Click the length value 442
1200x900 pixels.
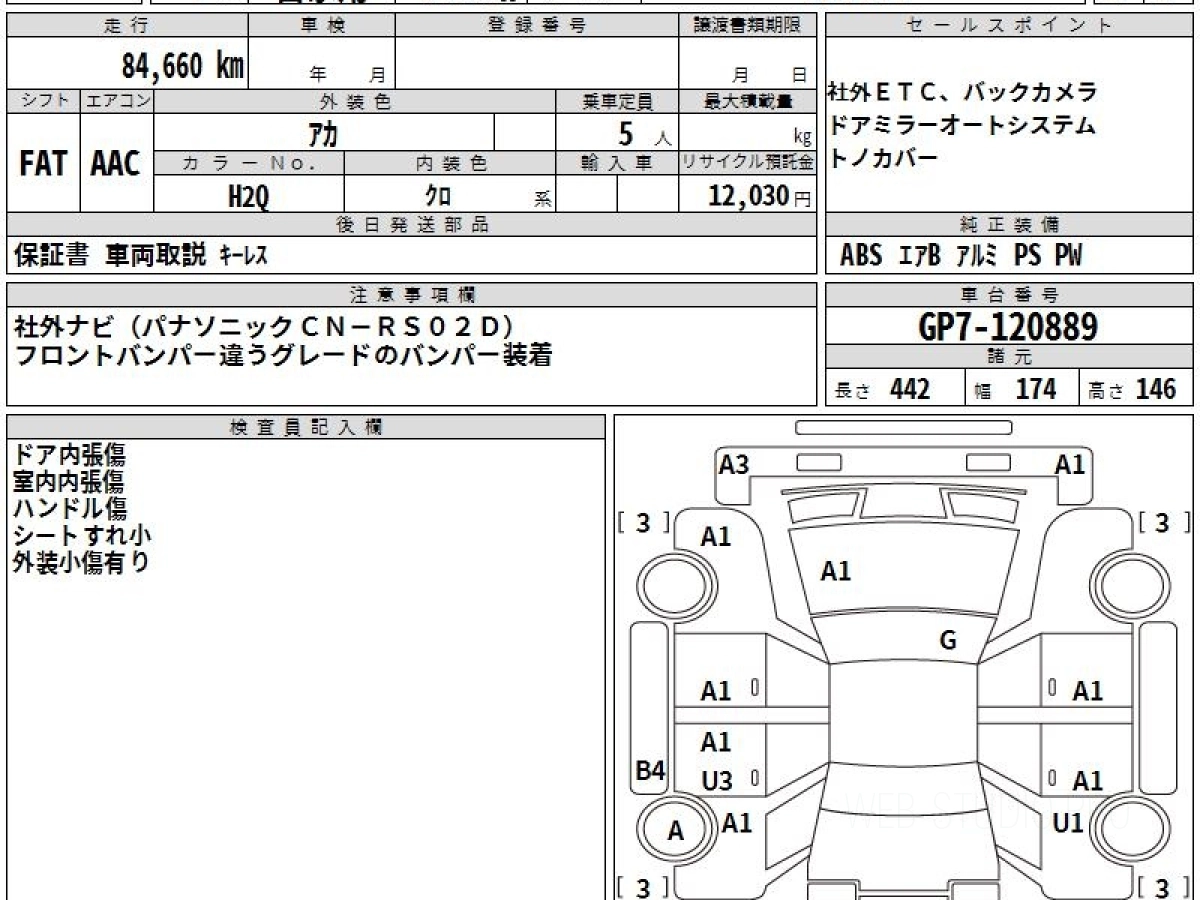[x=910, y=389]
